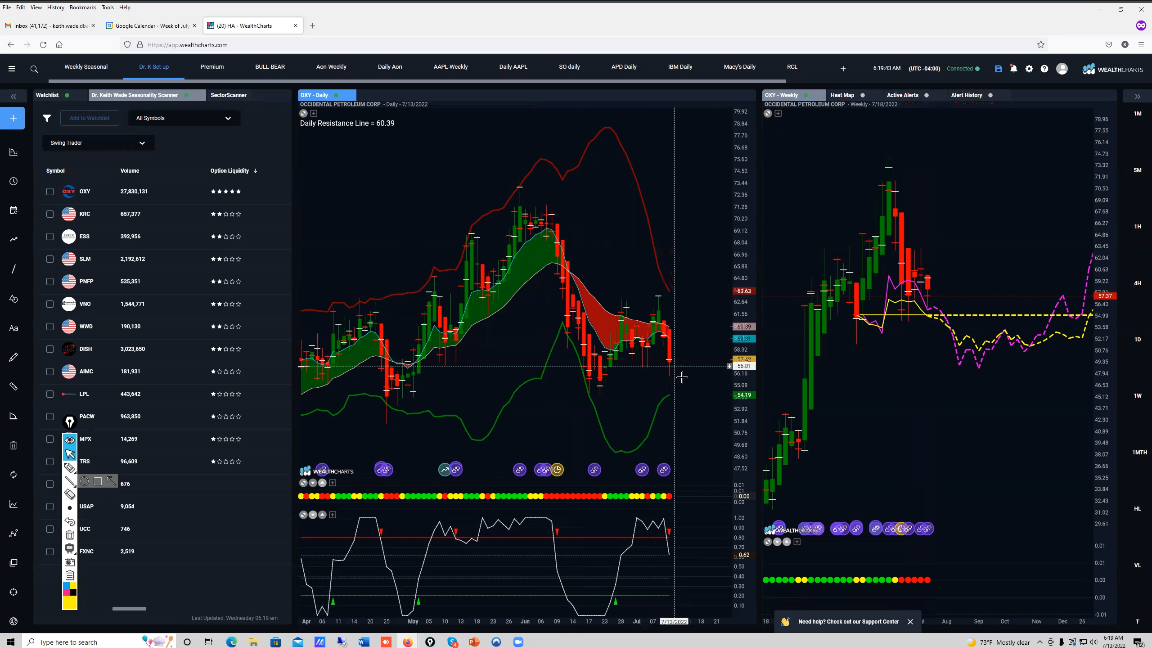Click the undo arrow on floating toolbar
The width and height of the screenshot is (1152, 648).
point(70,522)
